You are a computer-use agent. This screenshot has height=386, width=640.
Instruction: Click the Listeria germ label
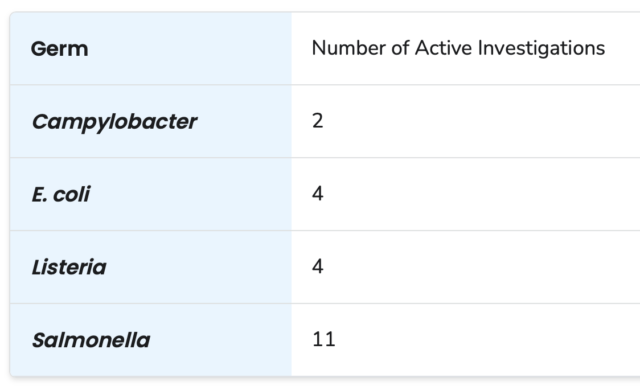69,267
